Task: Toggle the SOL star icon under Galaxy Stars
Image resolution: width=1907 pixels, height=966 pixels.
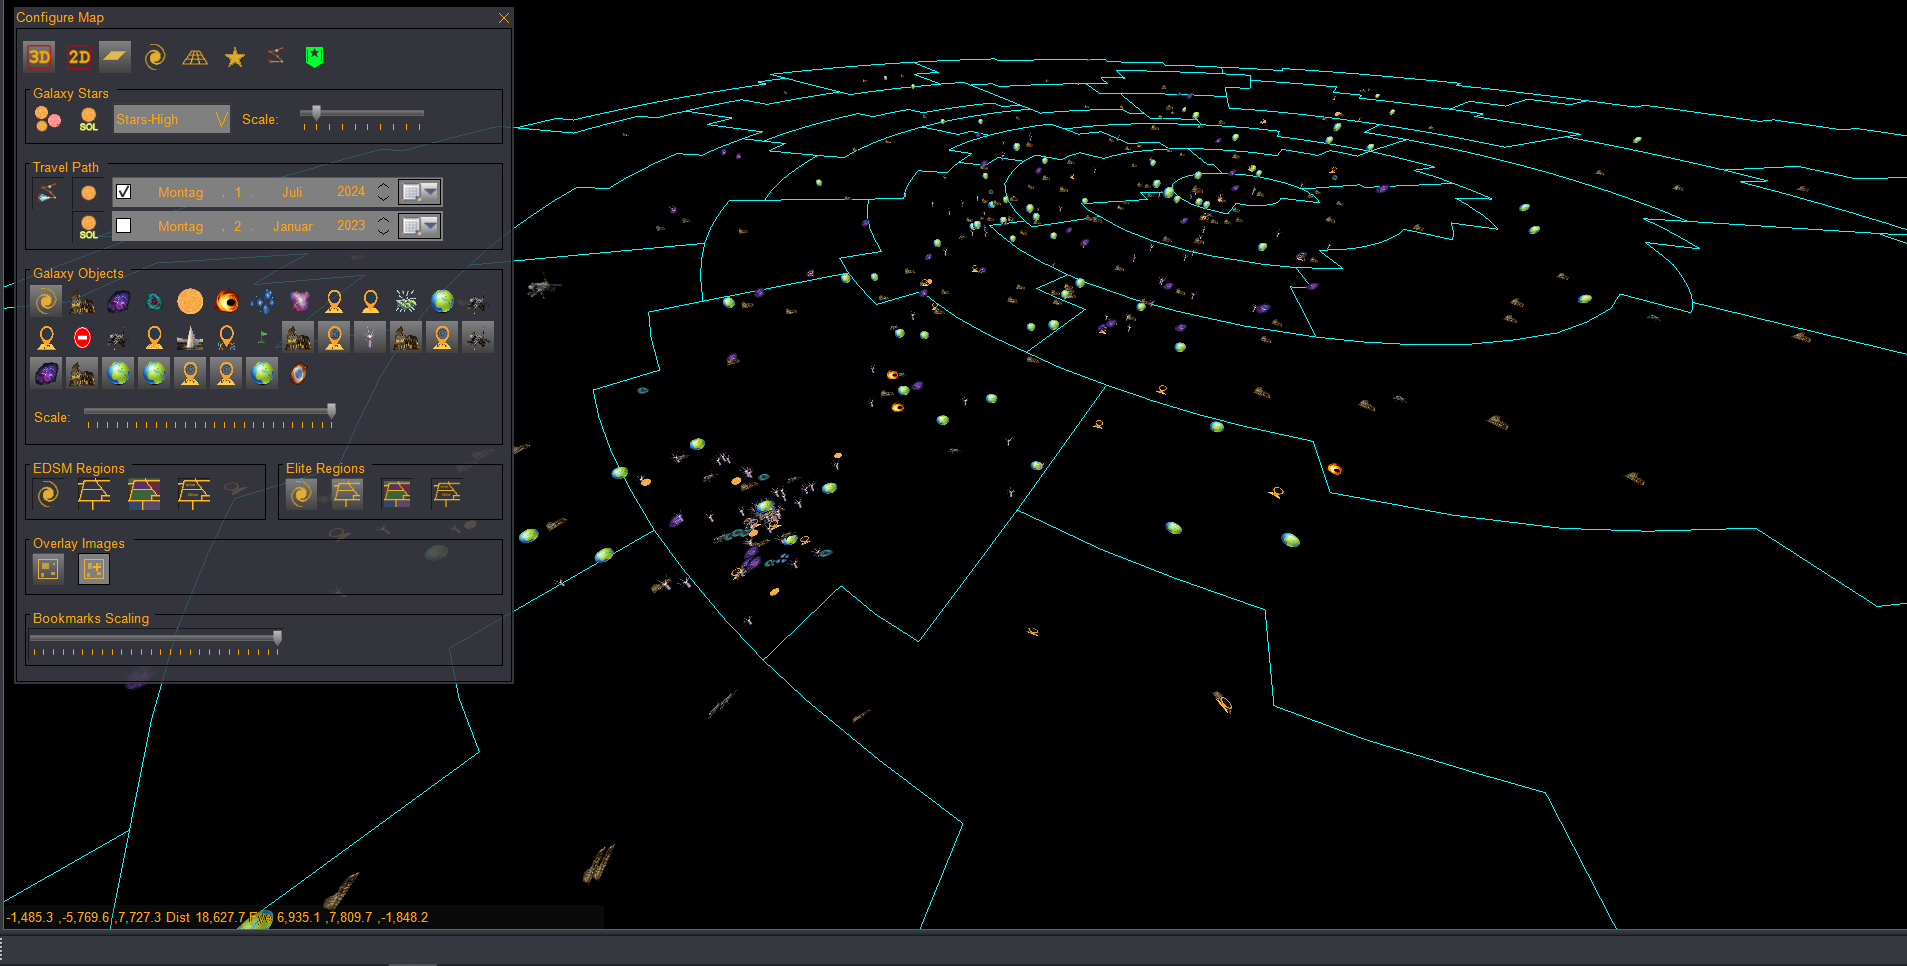Action: [x=89, y=119]
